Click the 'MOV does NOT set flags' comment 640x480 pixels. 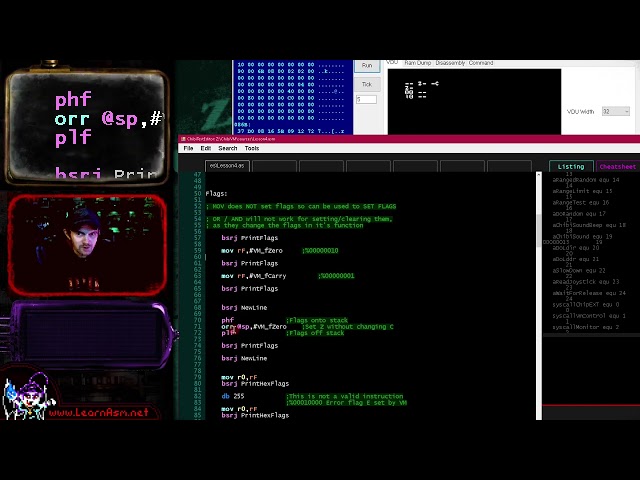coord(301,206)
